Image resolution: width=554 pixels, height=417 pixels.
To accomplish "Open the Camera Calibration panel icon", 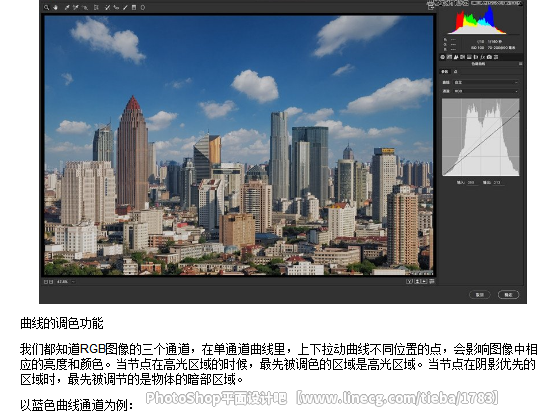I will point(489,57).
